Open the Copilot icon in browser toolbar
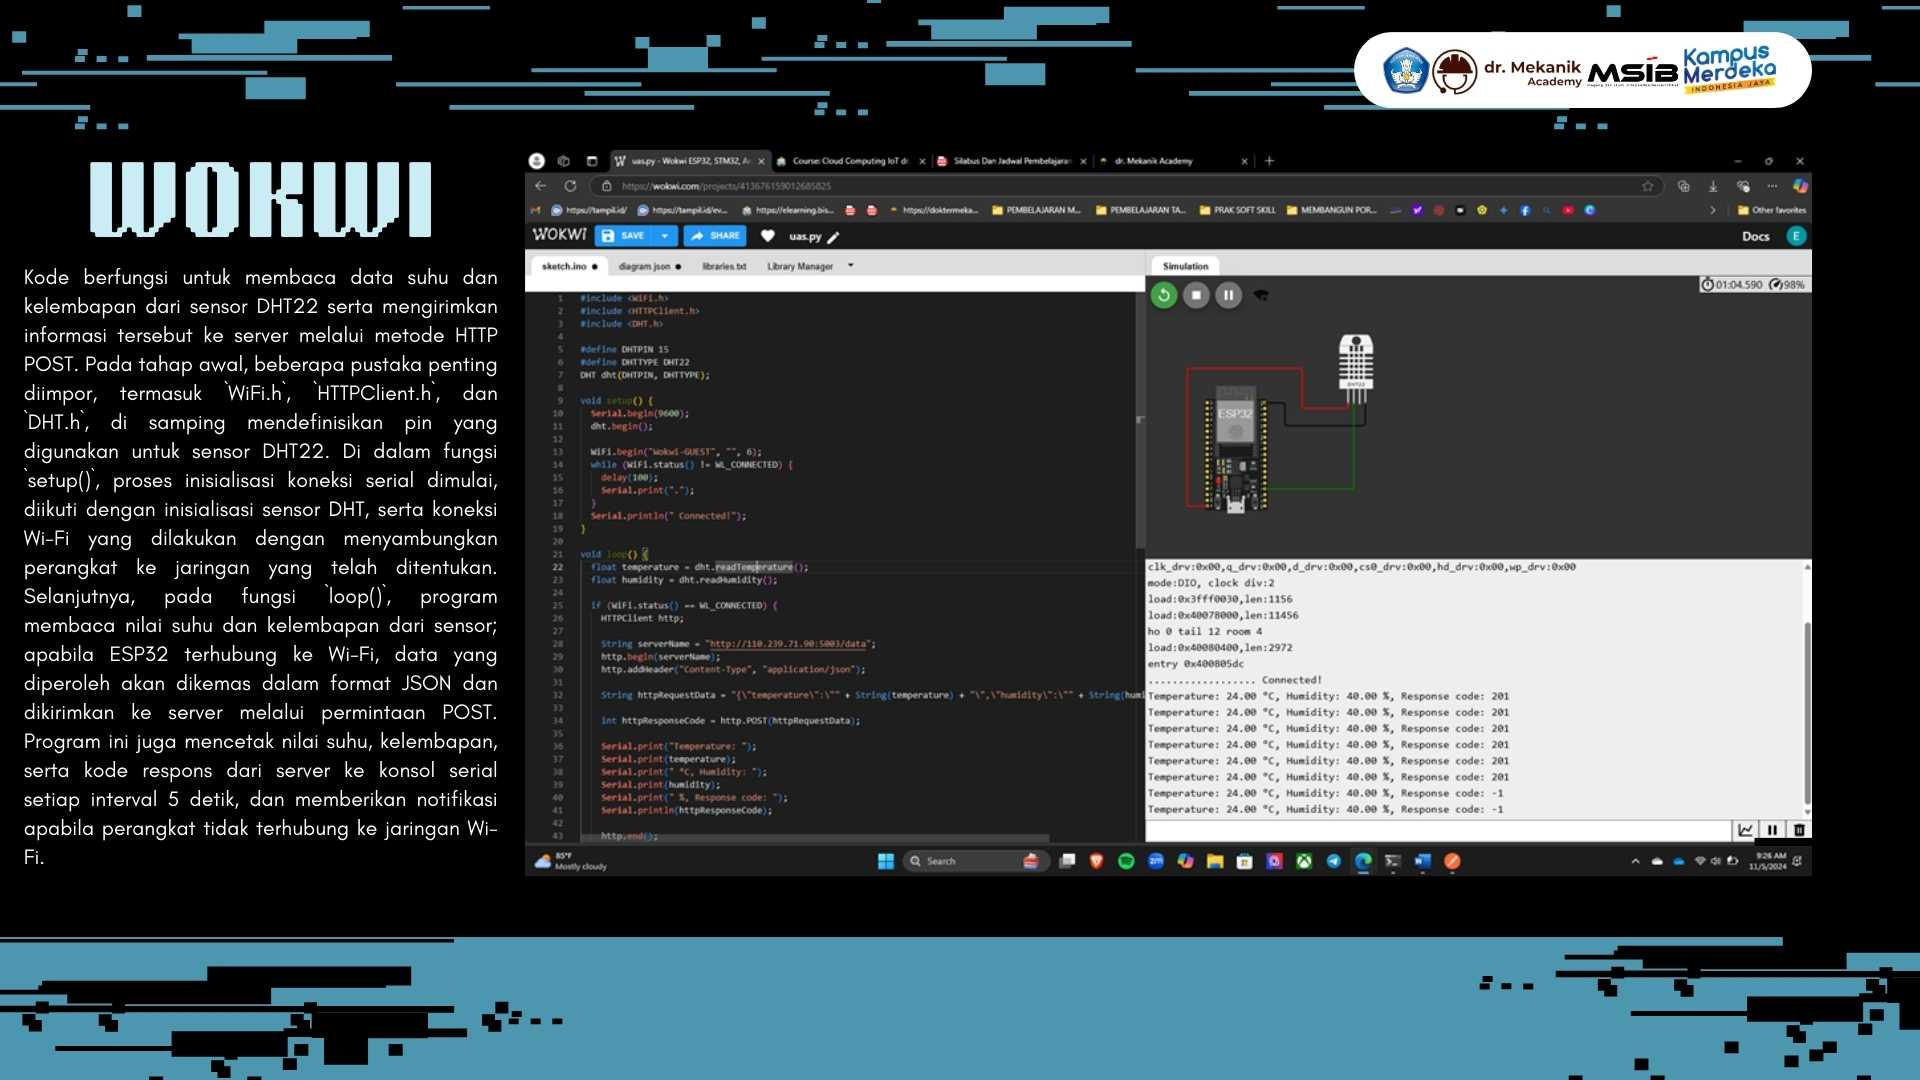The height and width of the screenshot is (1080, 1920). pyautogui.click(x=1800, y=186)
